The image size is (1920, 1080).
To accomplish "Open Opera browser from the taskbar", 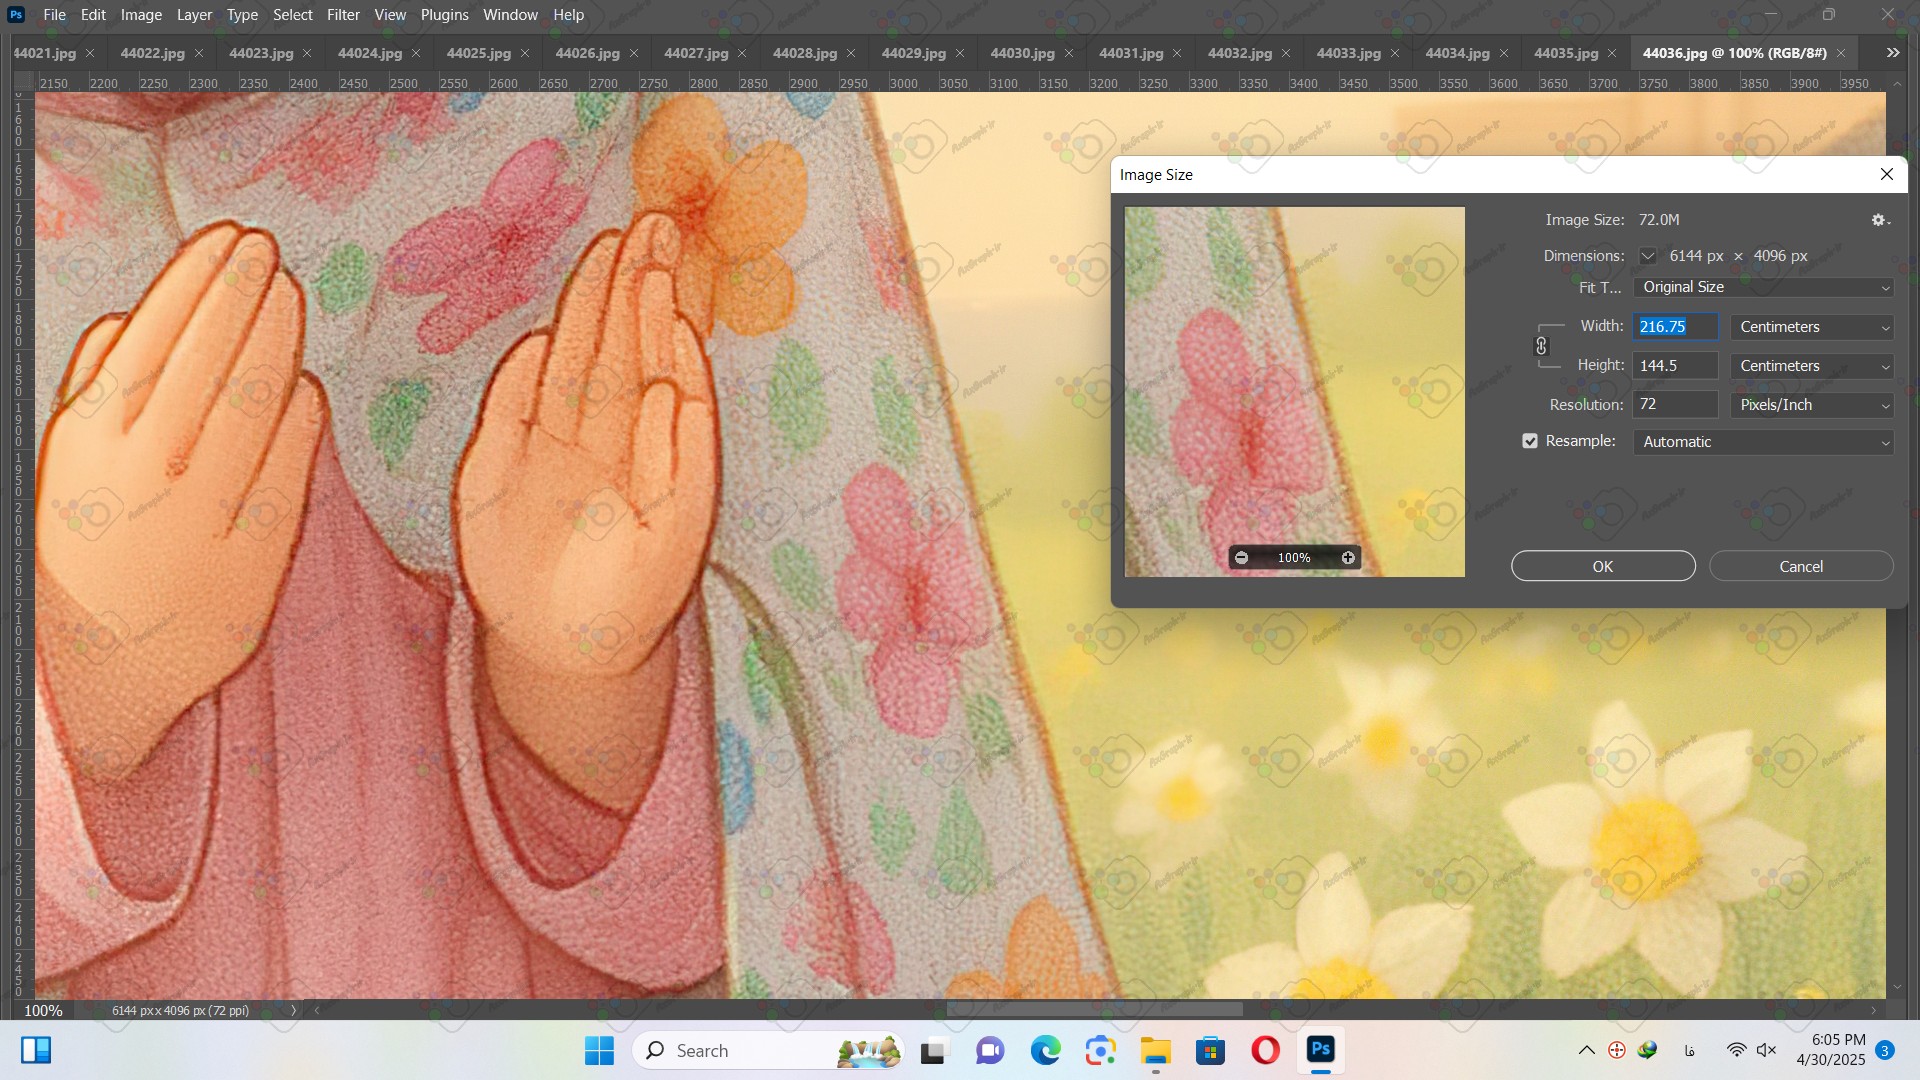I will click(x=1265, y=1051).
